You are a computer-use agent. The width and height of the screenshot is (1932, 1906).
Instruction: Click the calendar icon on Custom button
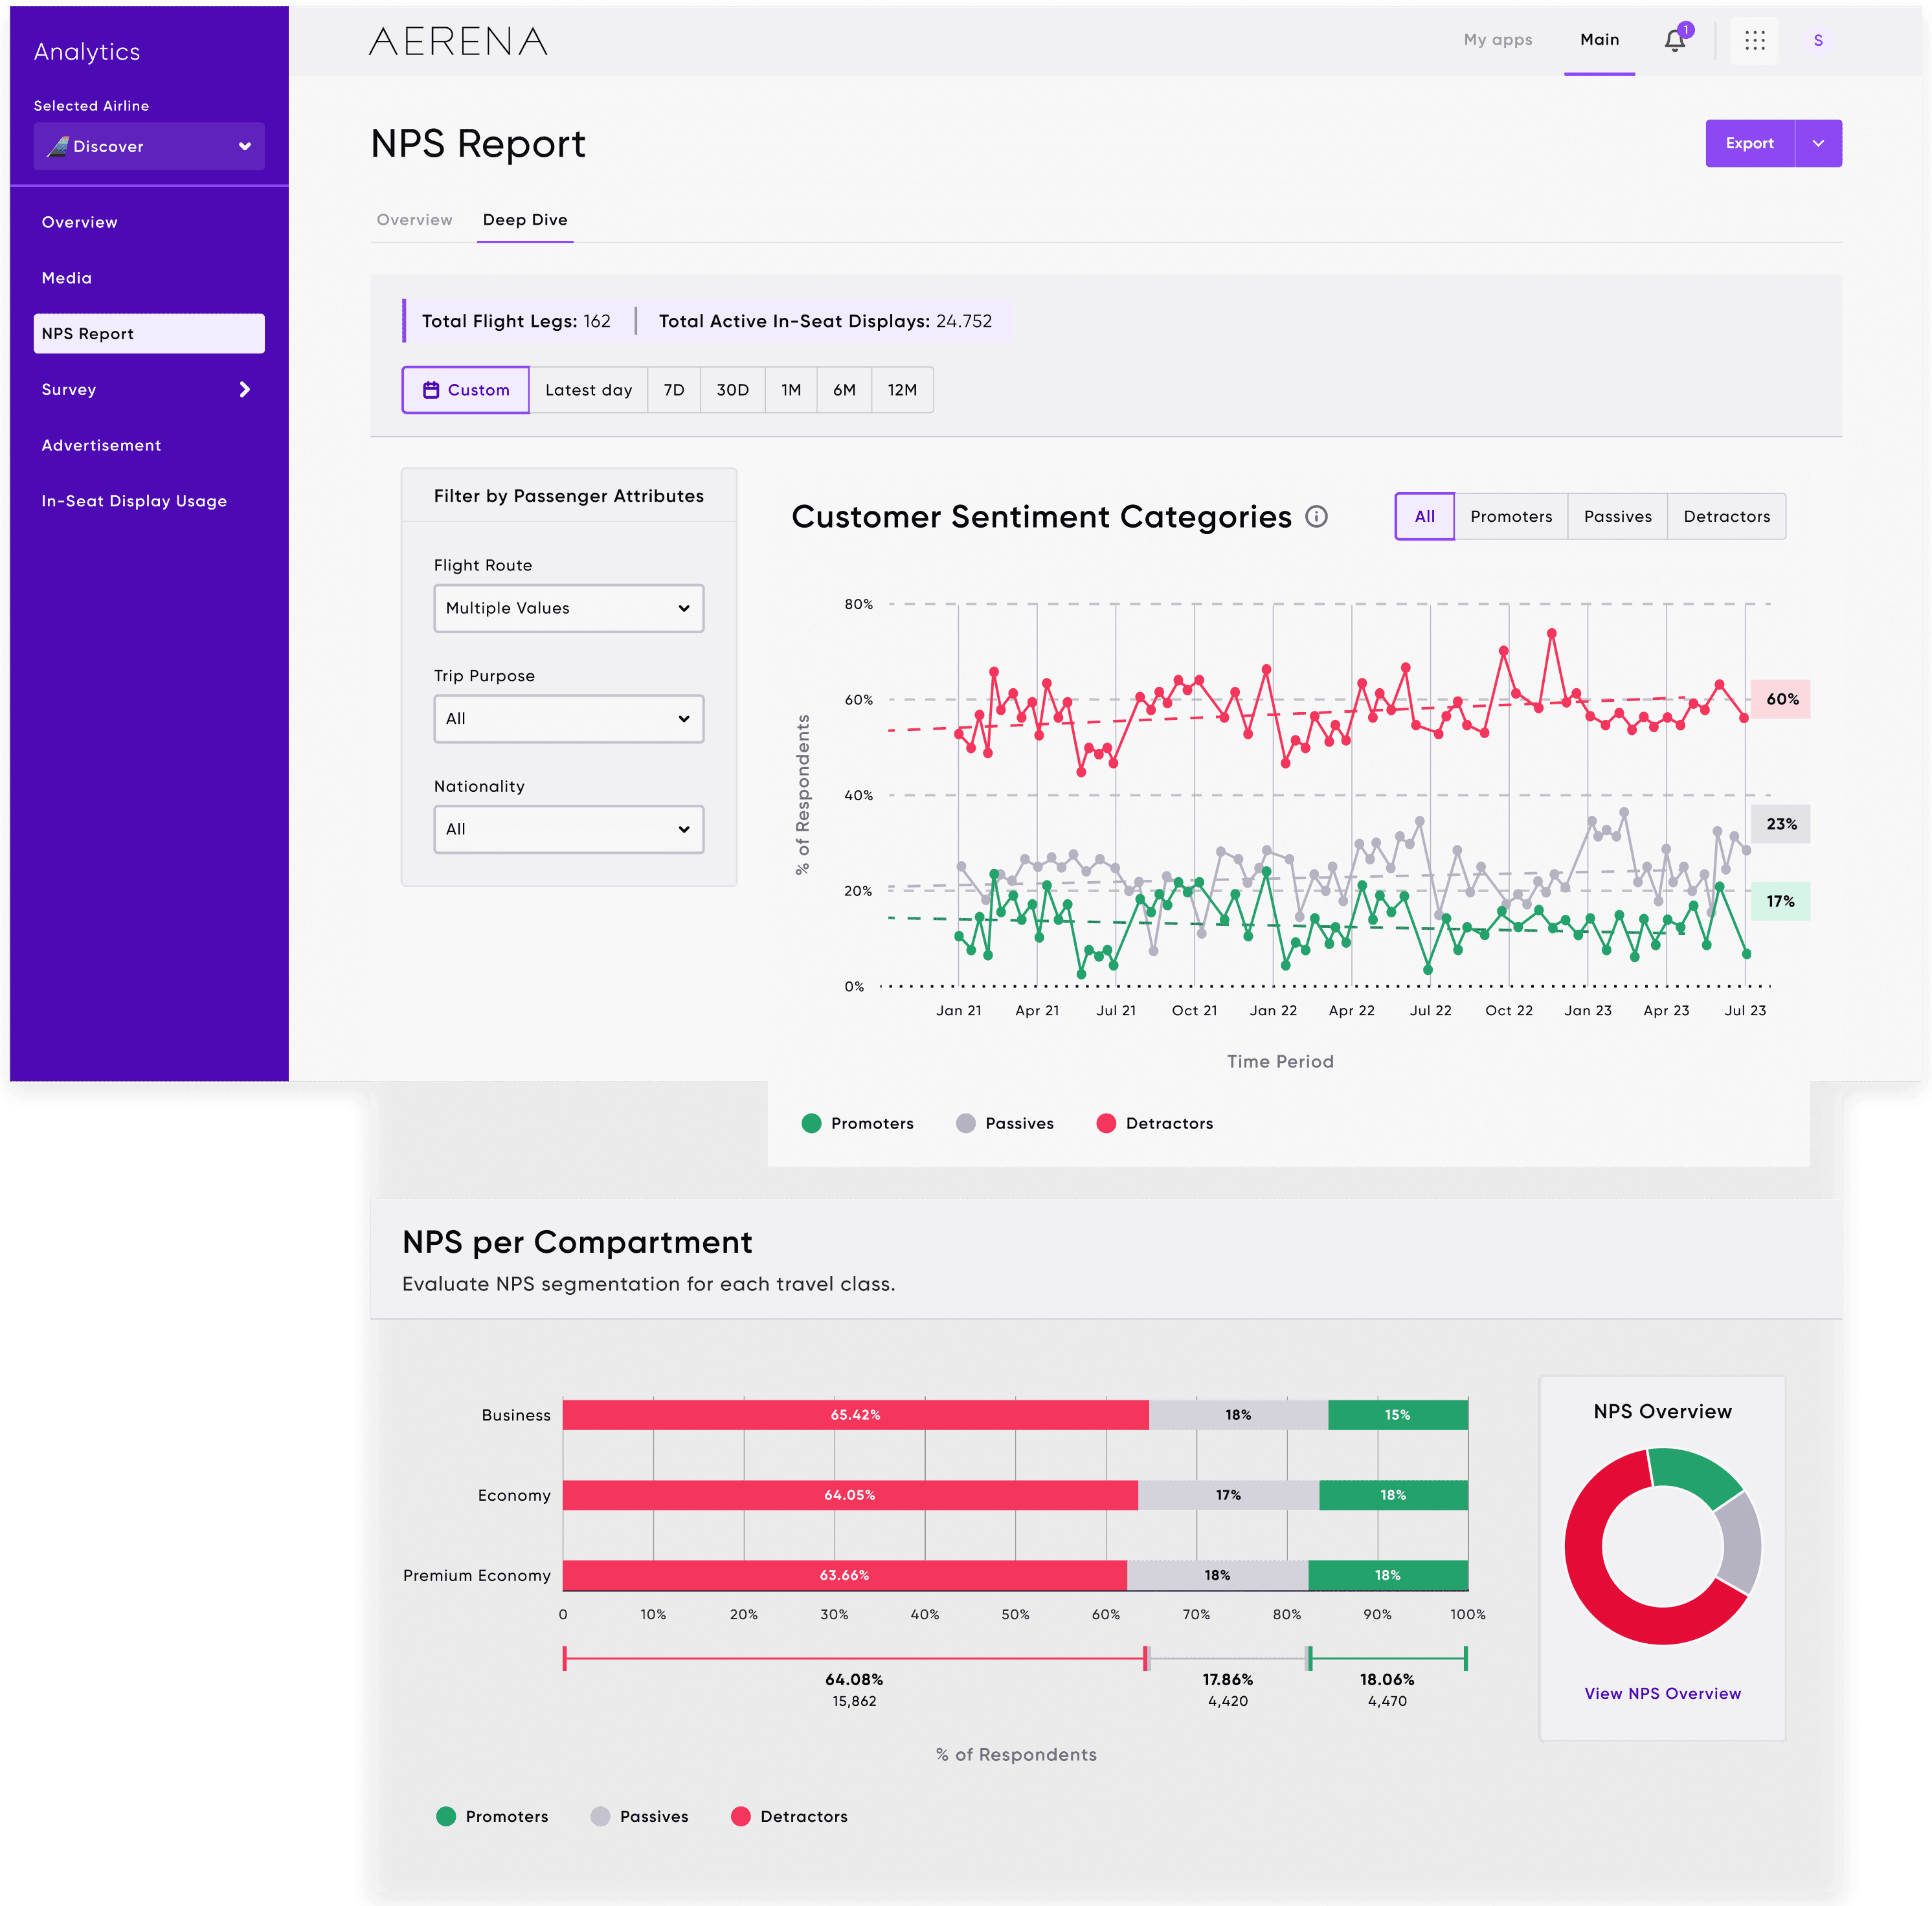point(431,390)
